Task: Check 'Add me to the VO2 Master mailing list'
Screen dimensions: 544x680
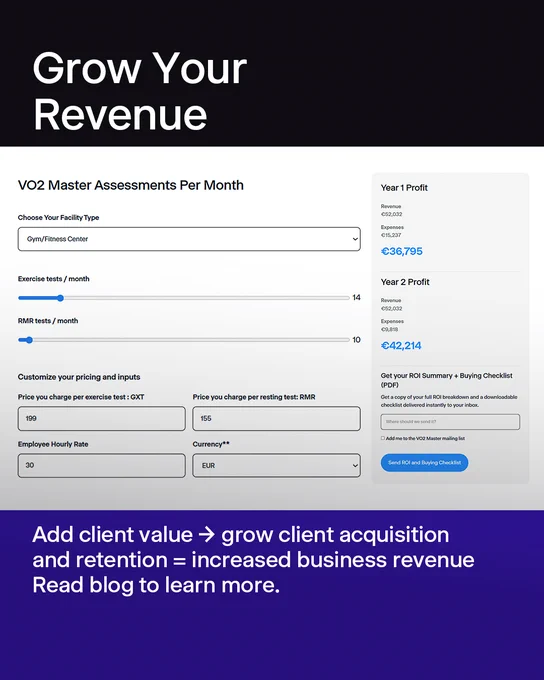Action: pyautogui.click(x=383, y=438)
